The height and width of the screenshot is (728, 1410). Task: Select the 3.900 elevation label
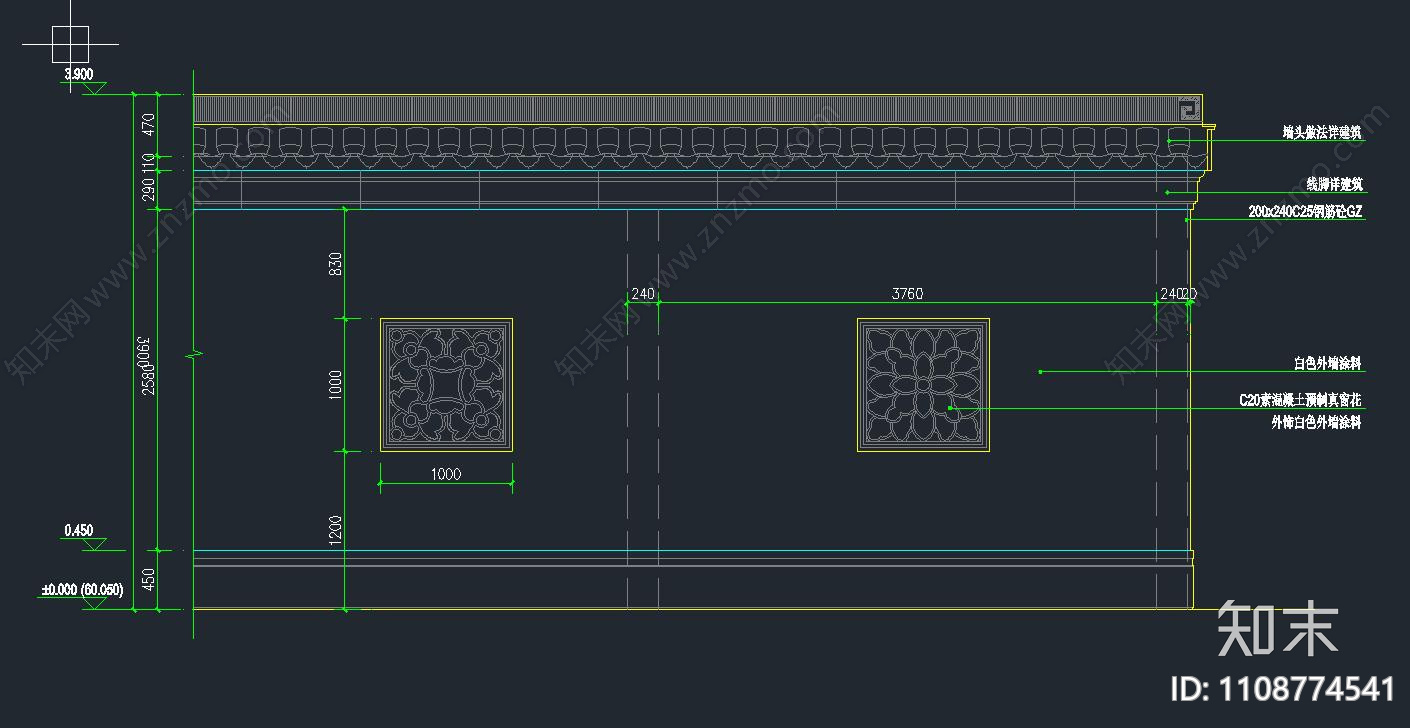pos(79,75)
